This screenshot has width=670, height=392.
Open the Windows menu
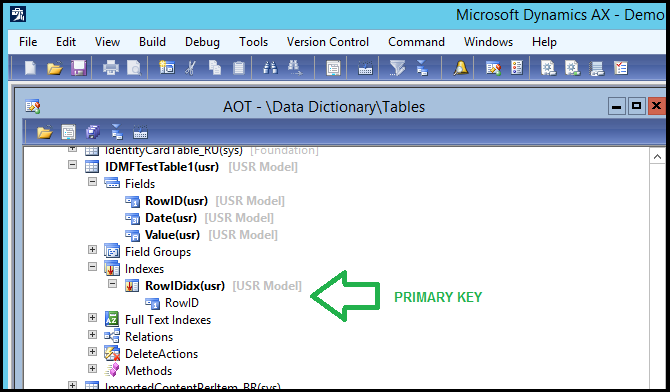click(488, 42)
